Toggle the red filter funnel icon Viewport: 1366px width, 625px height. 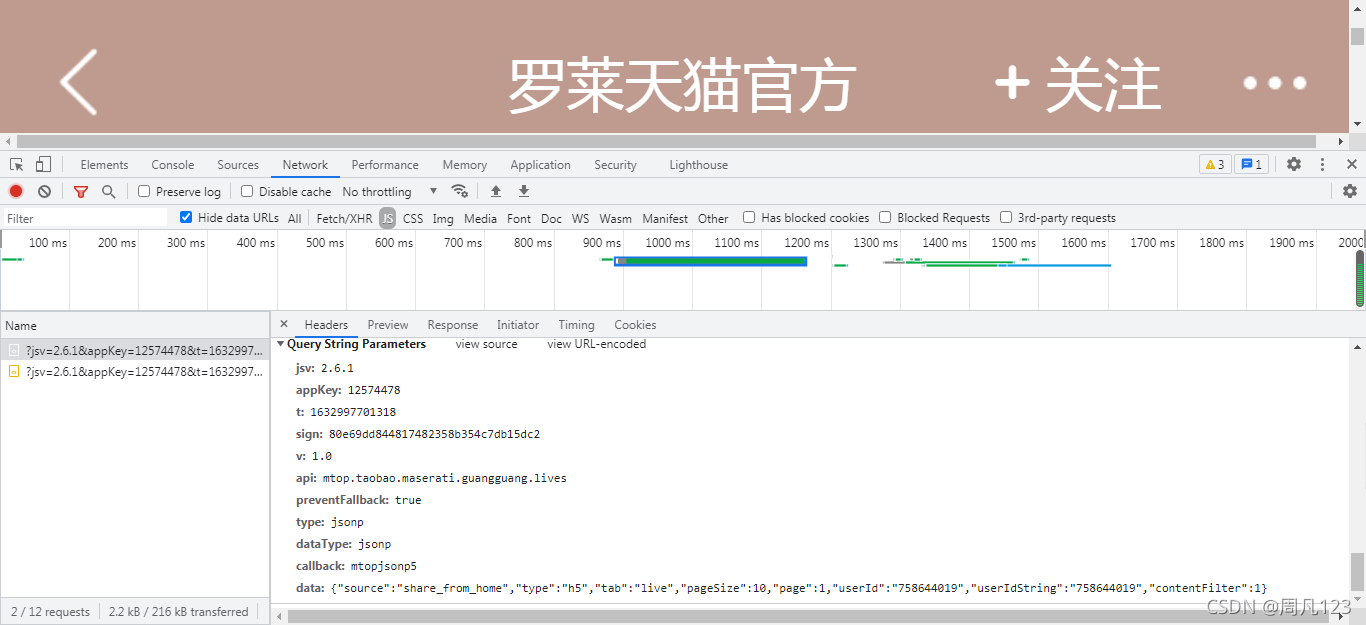pyautogui.click(x=81, y=191)
